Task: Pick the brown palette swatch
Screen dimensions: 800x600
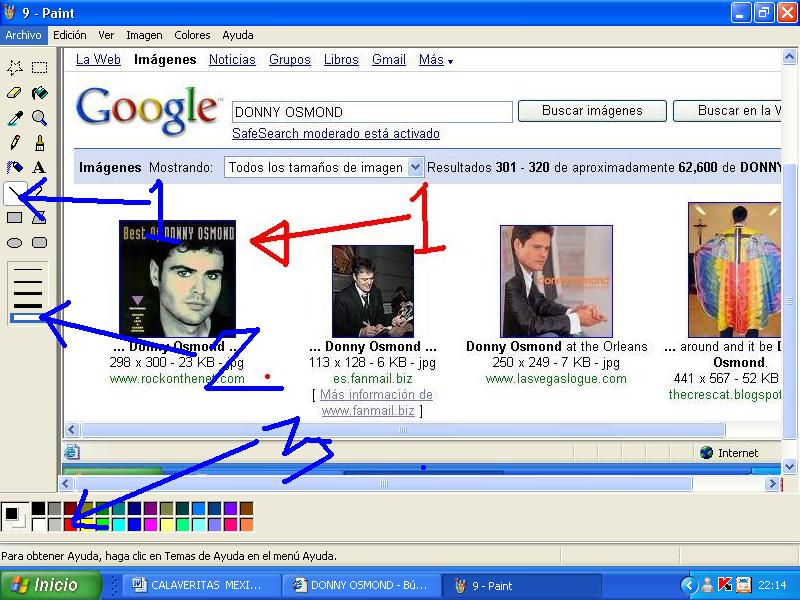Action: pyautogui.click(x=246, y=508)
